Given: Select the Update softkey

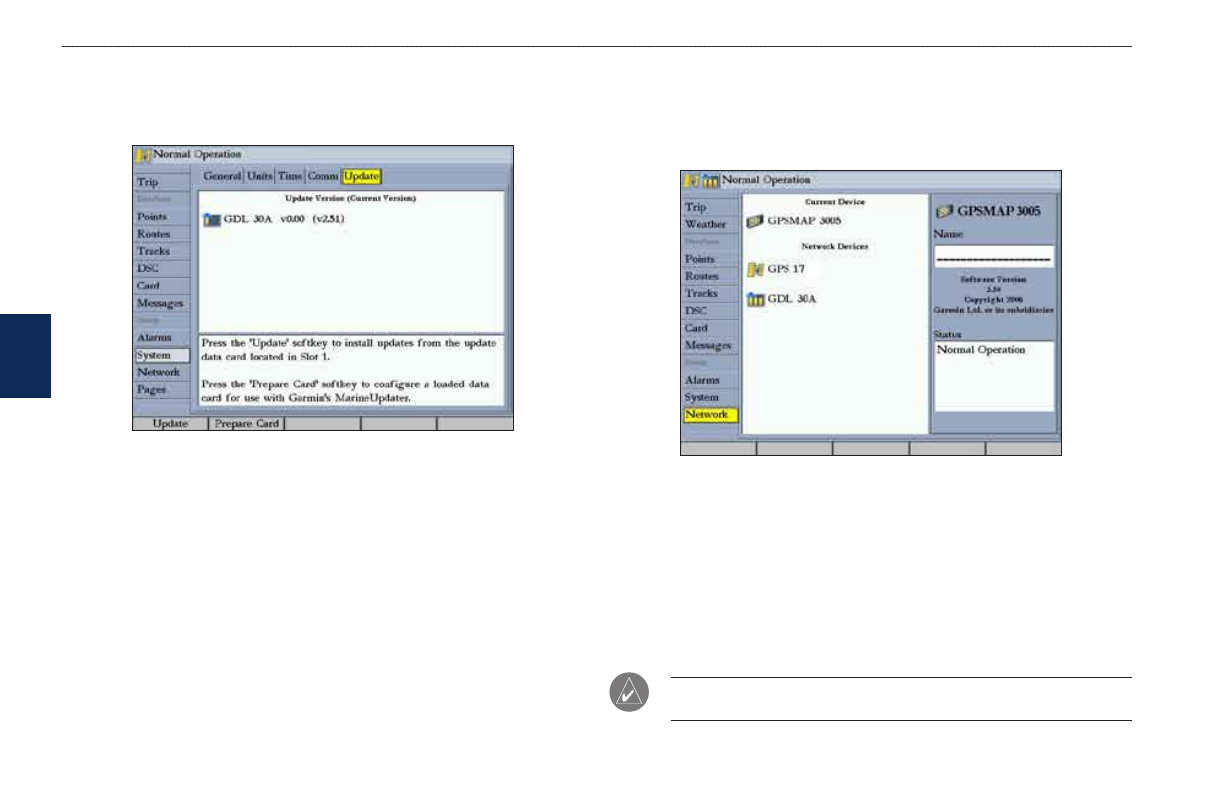Looking at the screenshot, I should tap(171, 424).
